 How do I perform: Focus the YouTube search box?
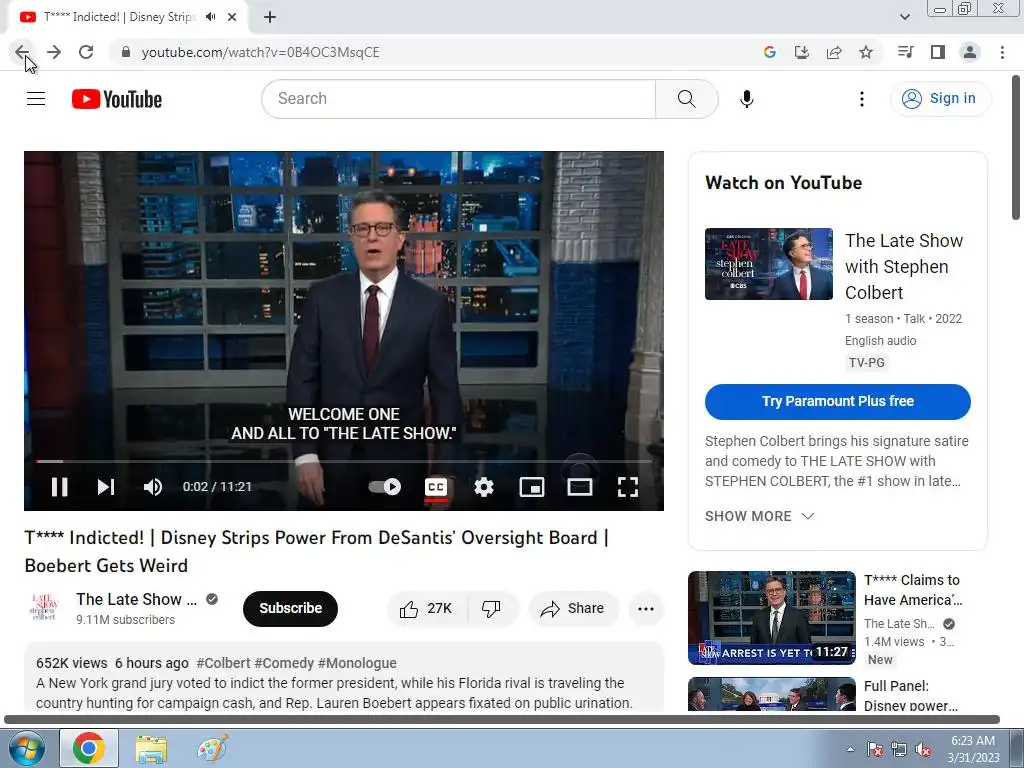(458, 99)
